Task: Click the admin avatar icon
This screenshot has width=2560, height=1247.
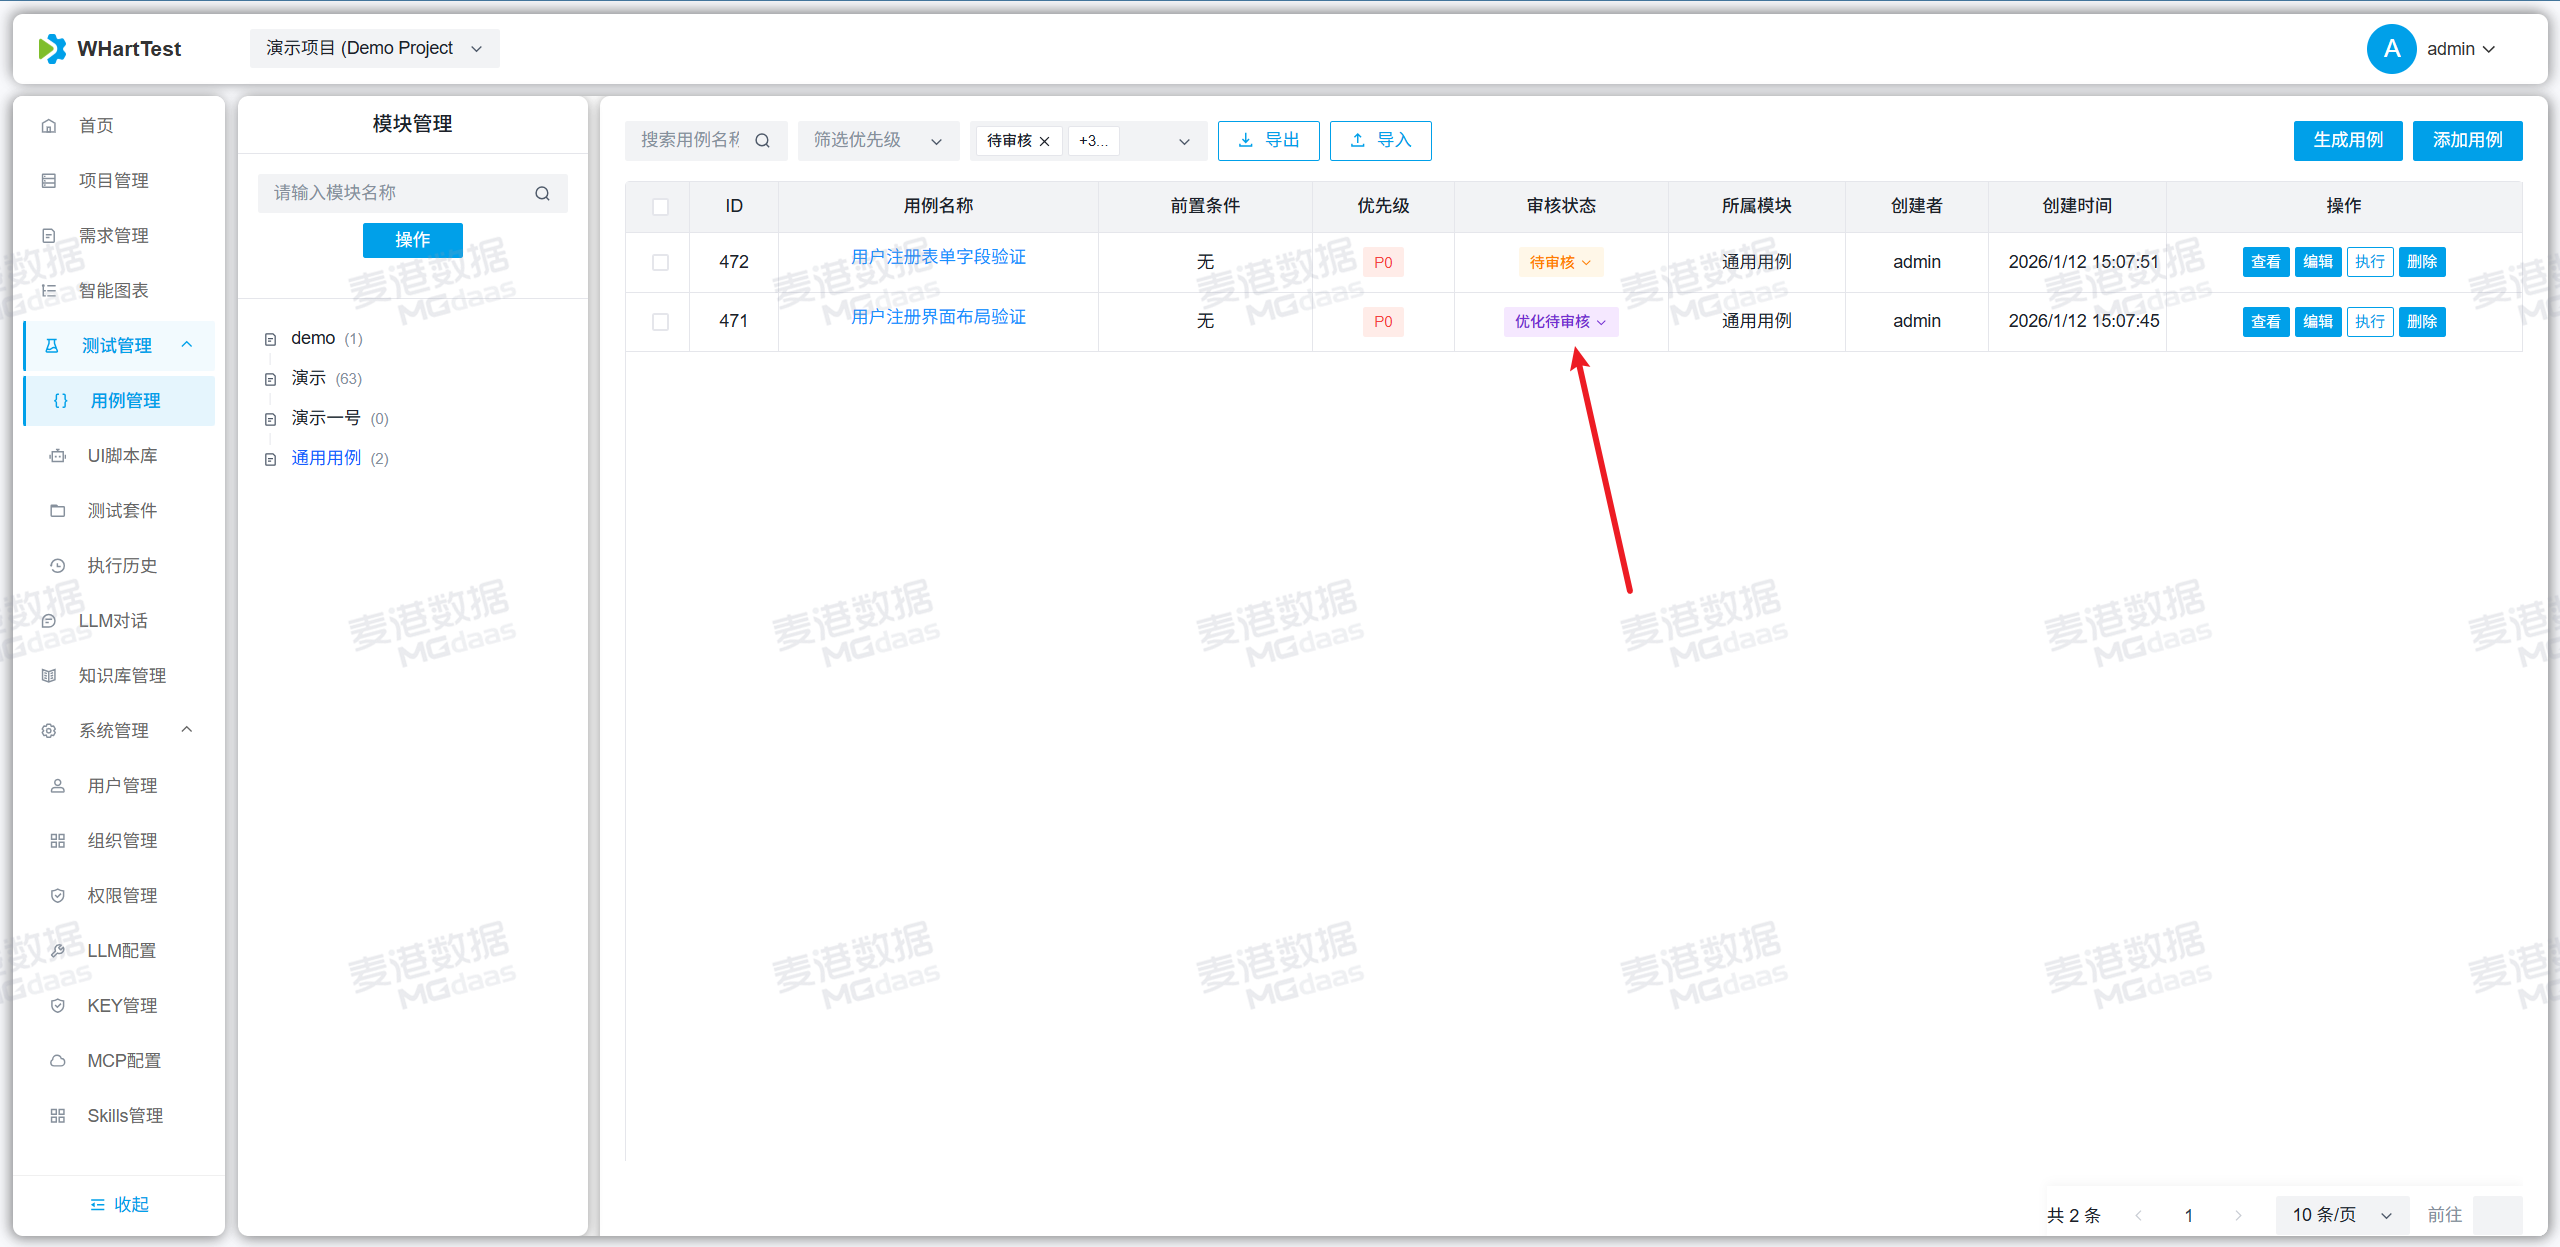Action: coord(2391,49)
